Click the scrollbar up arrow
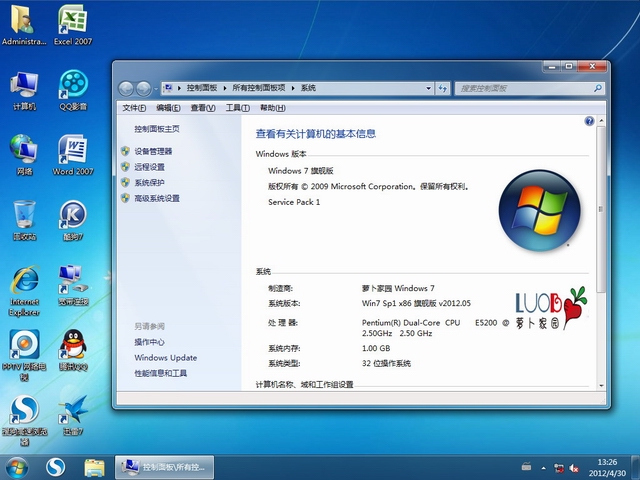The width and height of the screenshot is (640, 480). [x=601, y=121]
